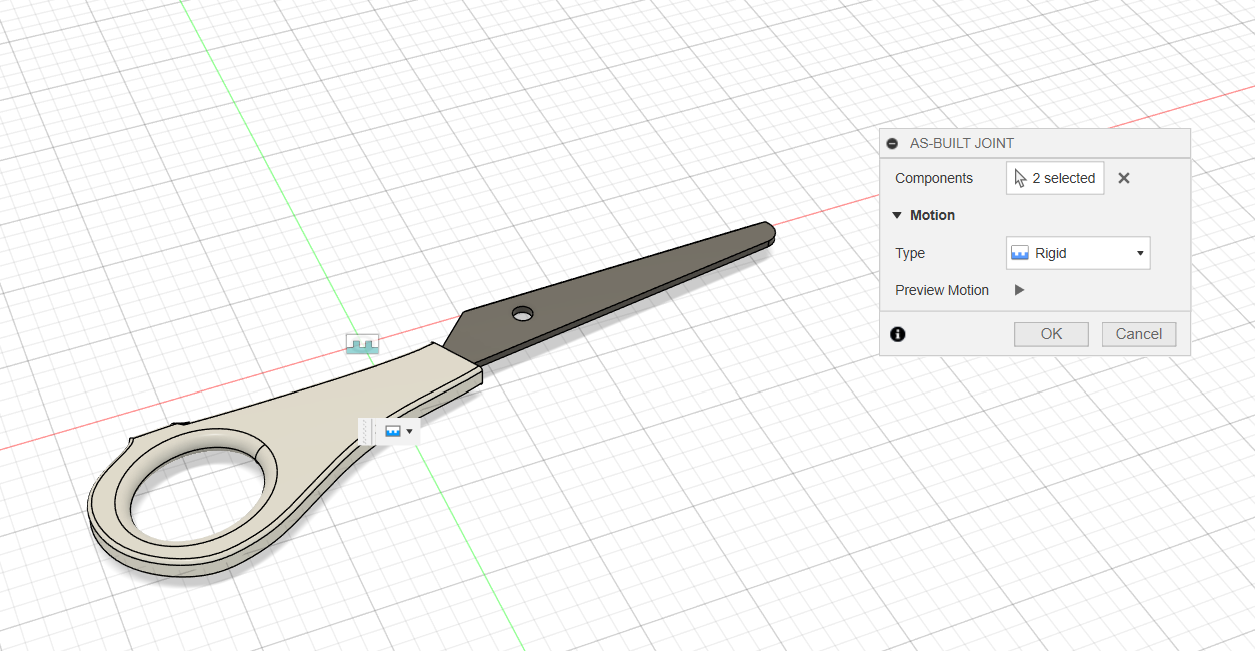Cancel the As-Built Joint dialog
The width and height of the screenshot is (1255, 651).
tap(1139, 334)
